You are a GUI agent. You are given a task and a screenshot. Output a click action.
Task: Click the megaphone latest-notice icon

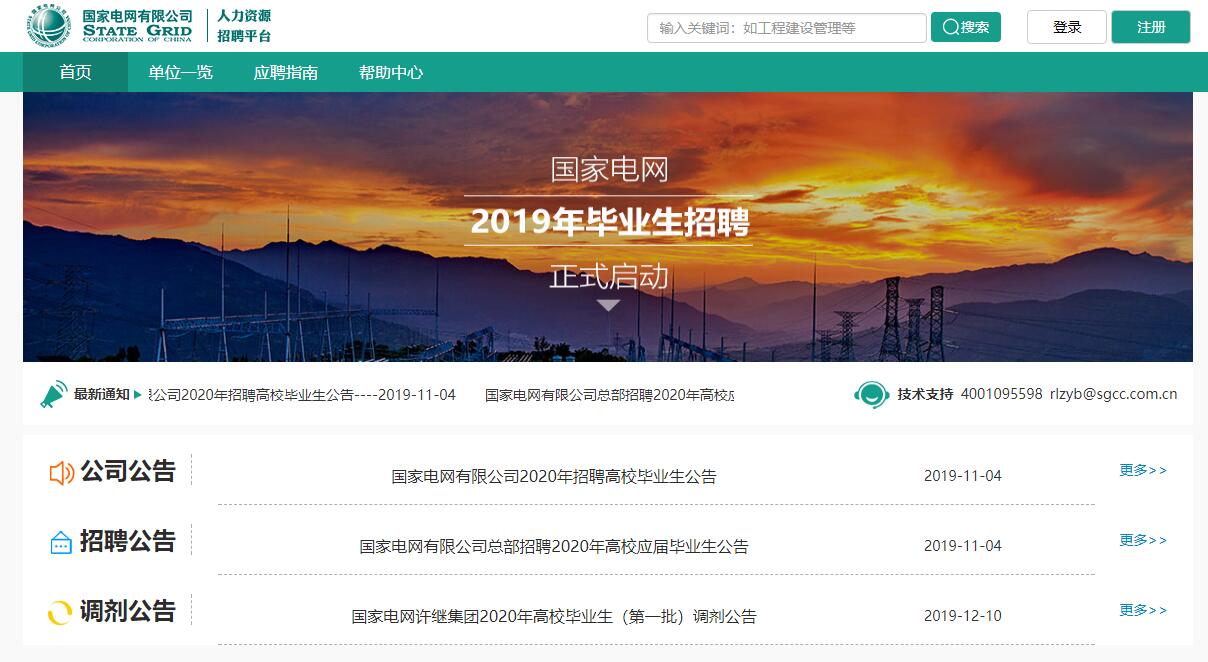(x=54, y=394)
